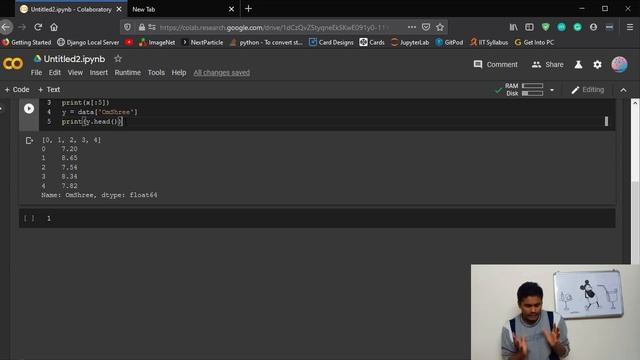The width and height of the screenshot is (640, 360).
Task: Click the empty cell's run brackets
Action: coord(29,218)
